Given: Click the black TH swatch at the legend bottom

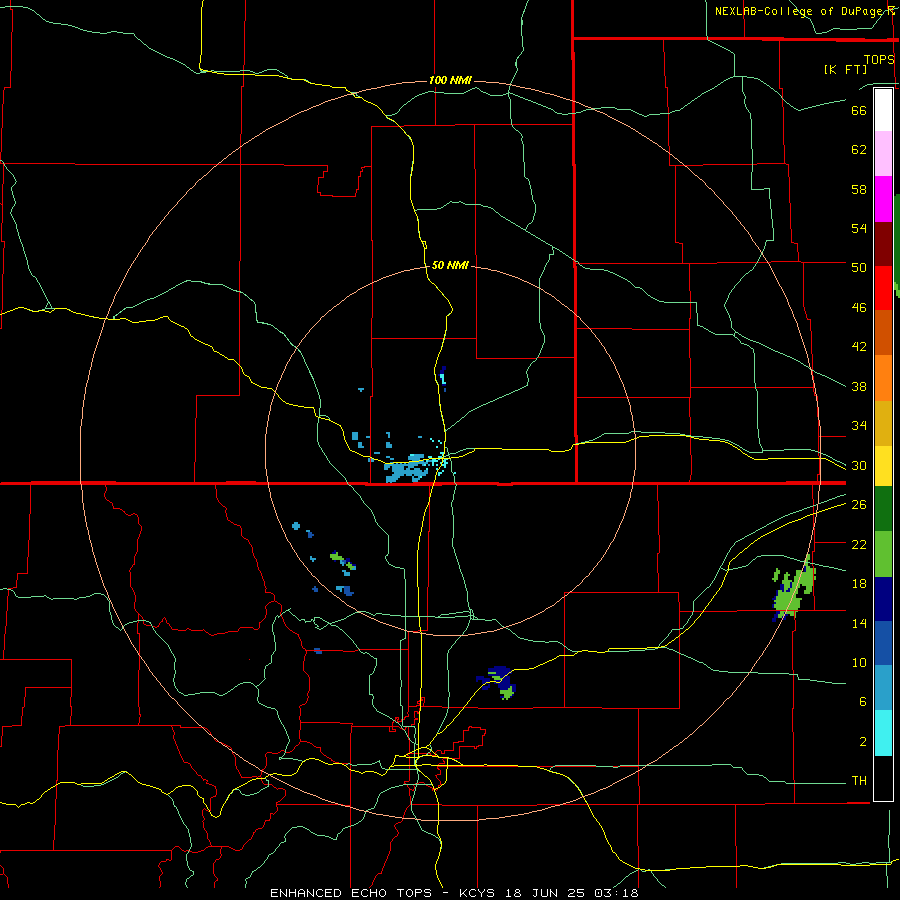Looking at the screenshot, I should (x=883, y=778).
